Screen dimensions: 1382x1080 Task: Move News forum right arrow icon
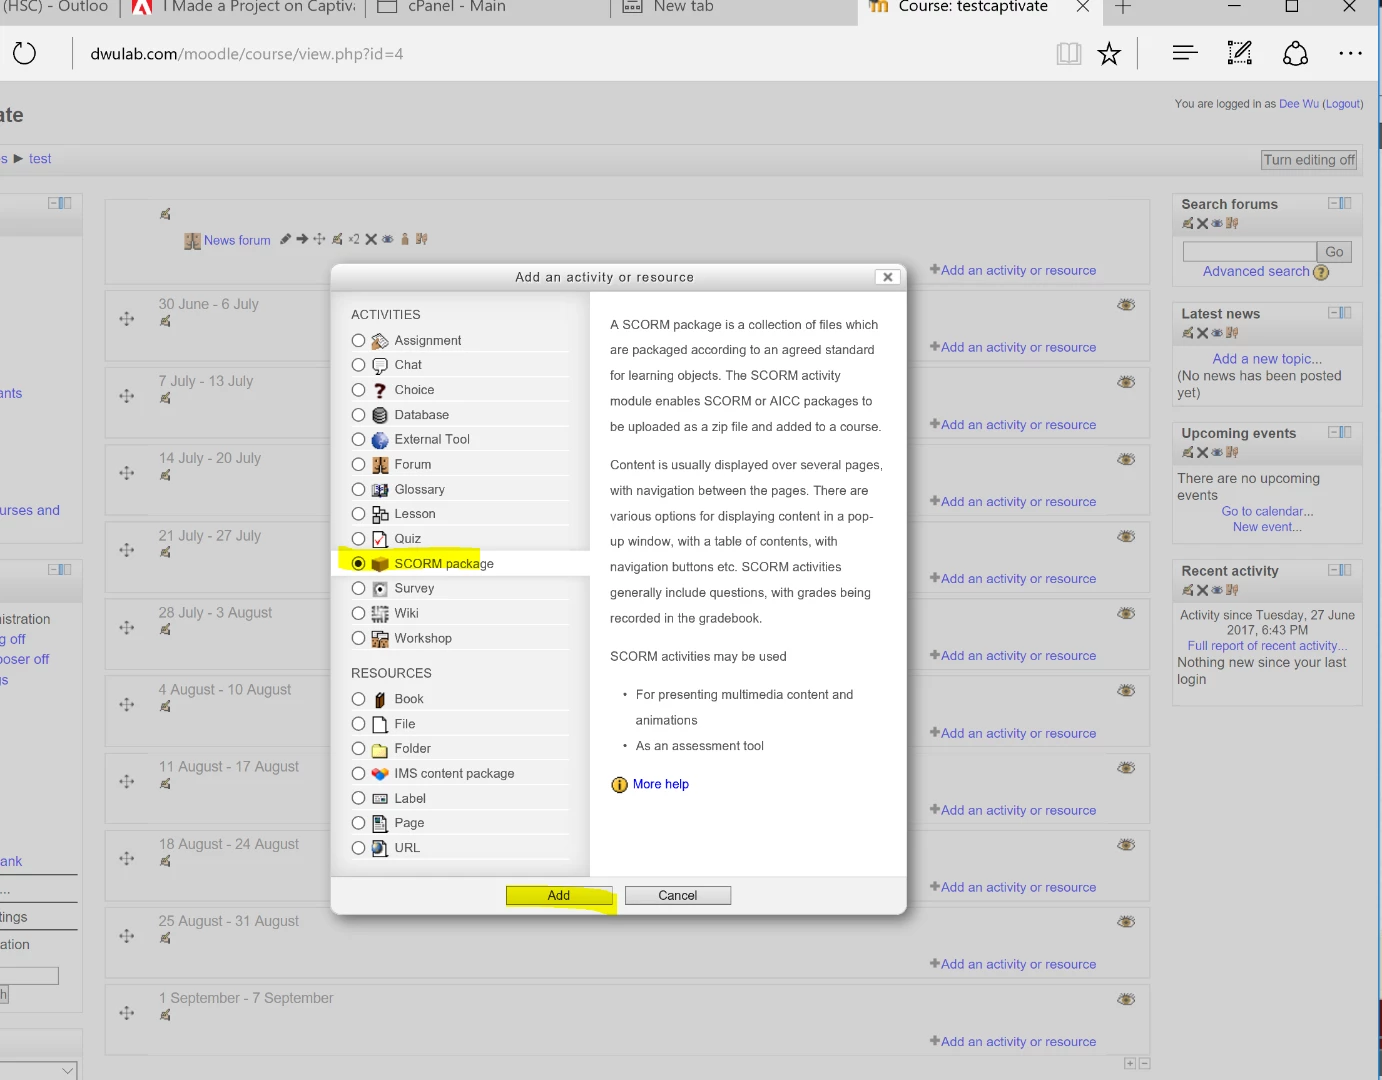(x=302, y=239)
